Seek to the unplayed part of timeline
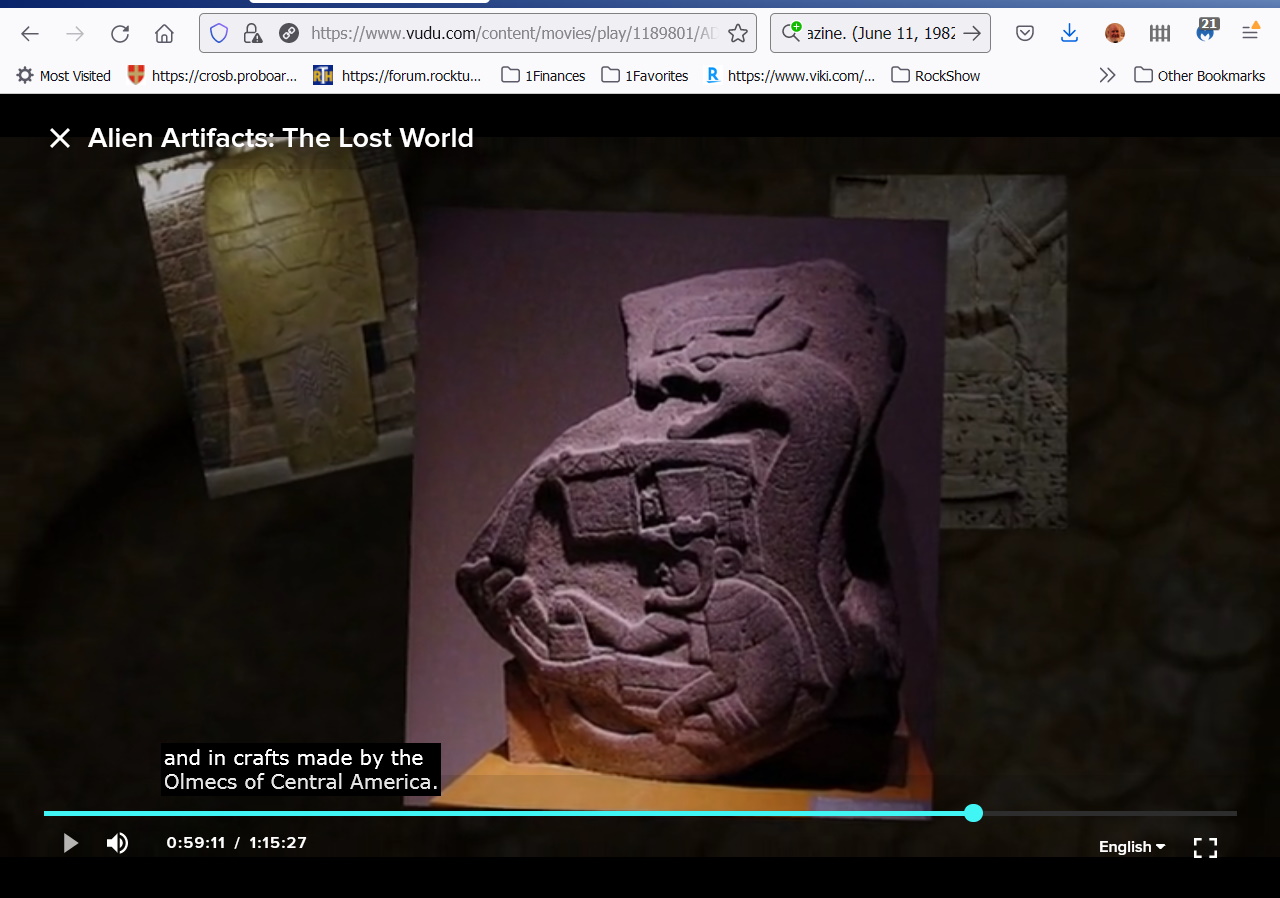Image resolution: width=1280 pixels, height=898 pixels. (x=1110, y=813)
